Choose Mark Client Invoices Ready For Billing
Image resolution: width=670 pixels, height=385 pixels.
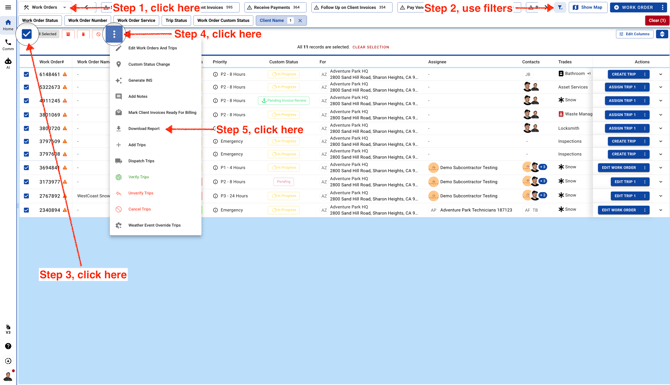point(156,113)
